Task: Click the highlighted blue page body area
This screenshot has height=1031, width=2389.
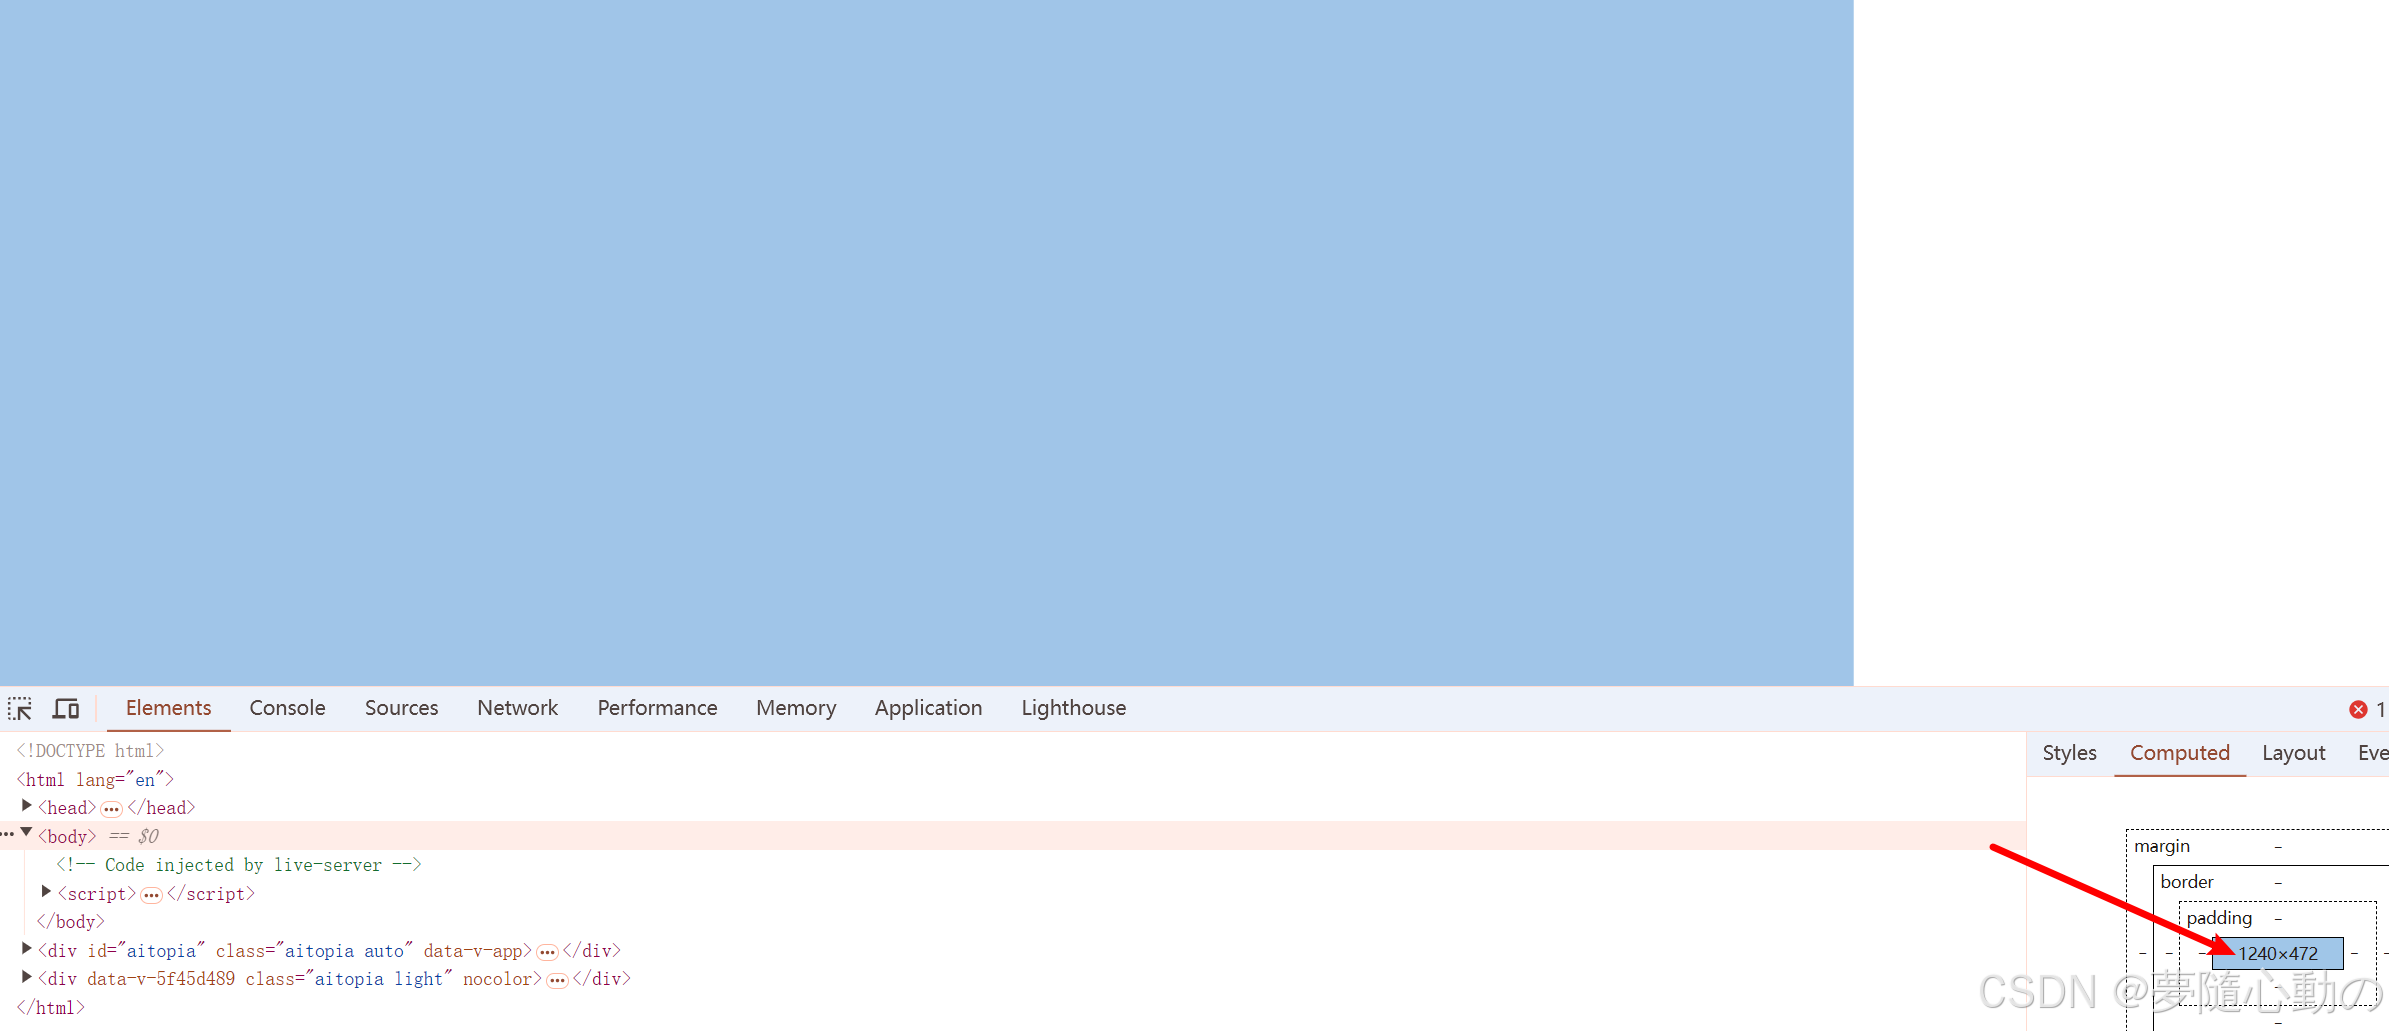Action: point(926,342)
